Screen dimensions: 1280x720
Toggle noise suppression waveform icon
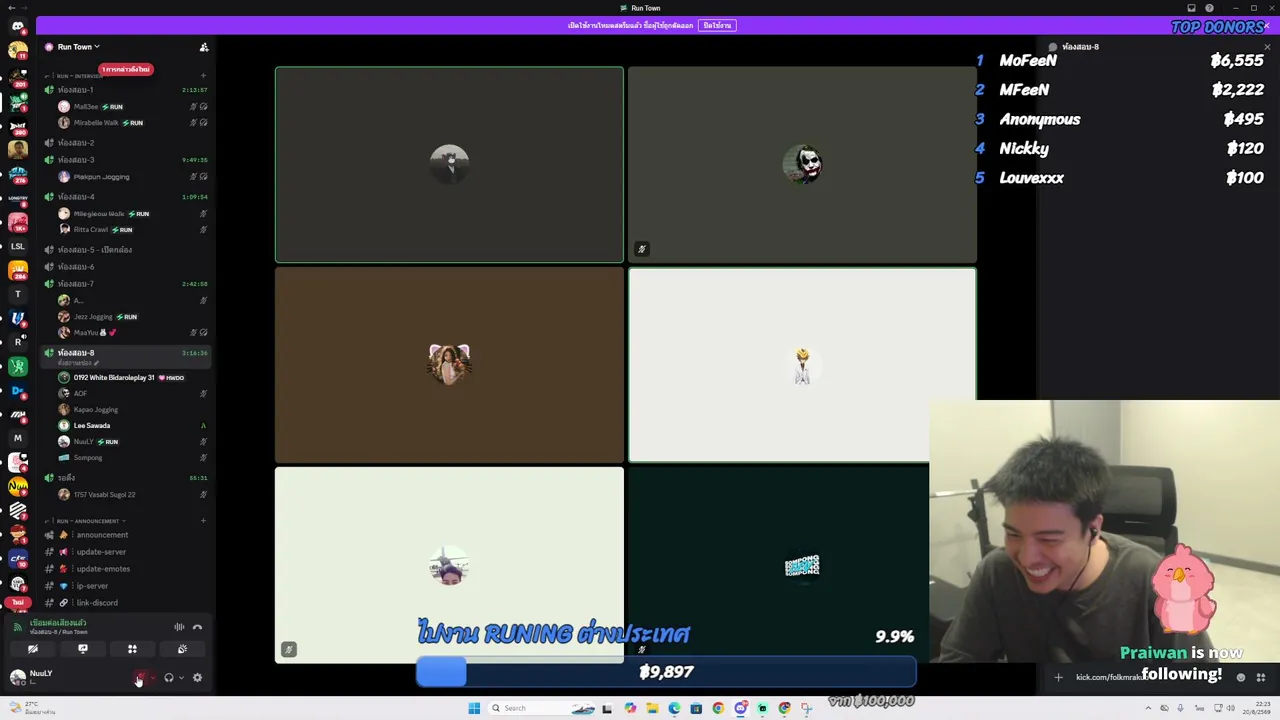(x=179, y=627)
